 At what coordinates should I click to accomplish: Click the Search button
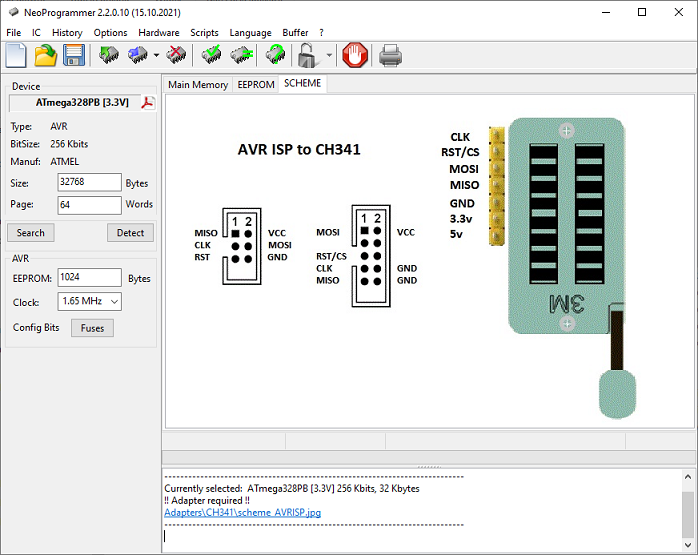31,233
